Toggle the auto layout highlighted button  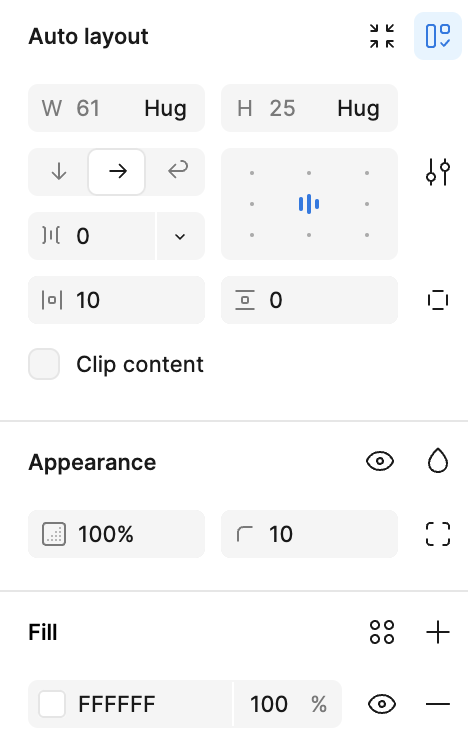438,36
